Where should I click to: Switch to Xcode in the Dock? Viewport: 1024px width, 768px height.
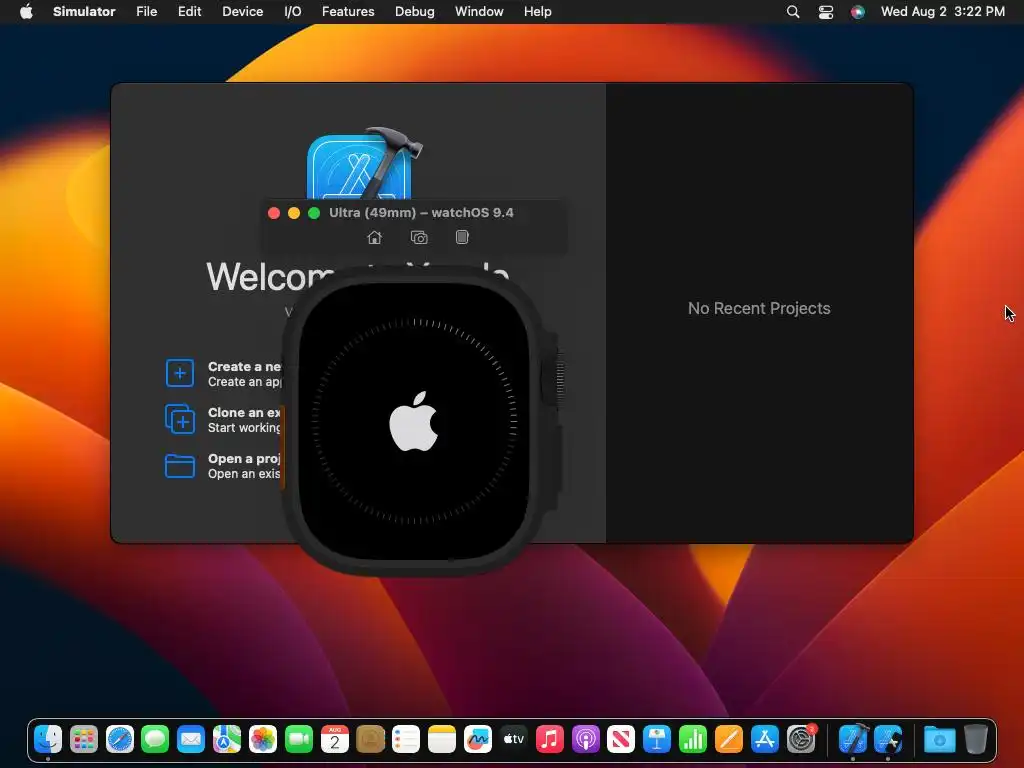(853, 739)
